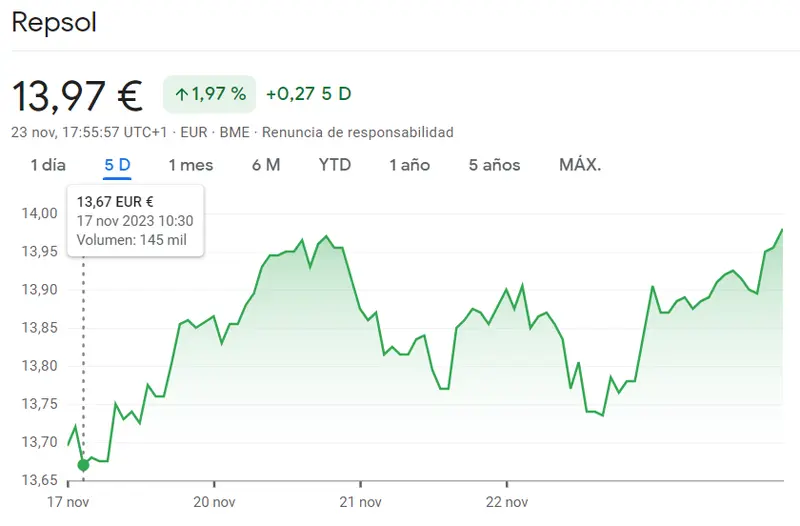Viewport: 800px width, 526px height.
Task: Open the Renuncia de responsabilidad link
Action: pyautogui.click(x=358, y=132)
